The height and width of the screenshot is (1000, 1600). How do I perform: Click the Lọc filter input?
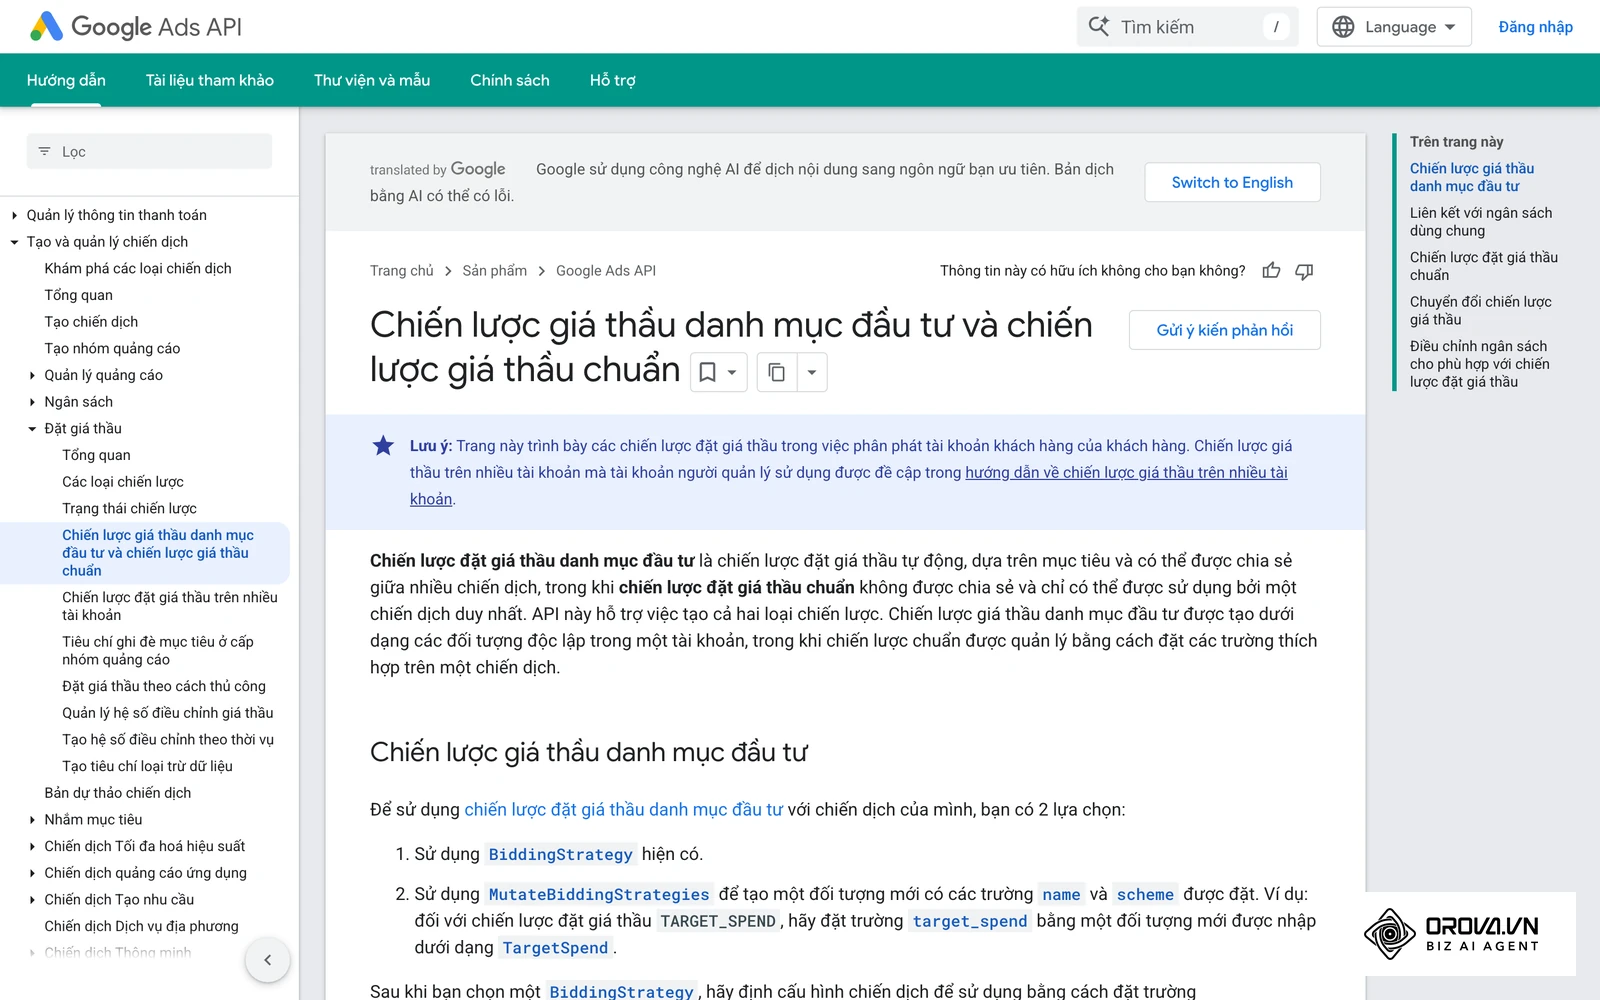[149, 151]
